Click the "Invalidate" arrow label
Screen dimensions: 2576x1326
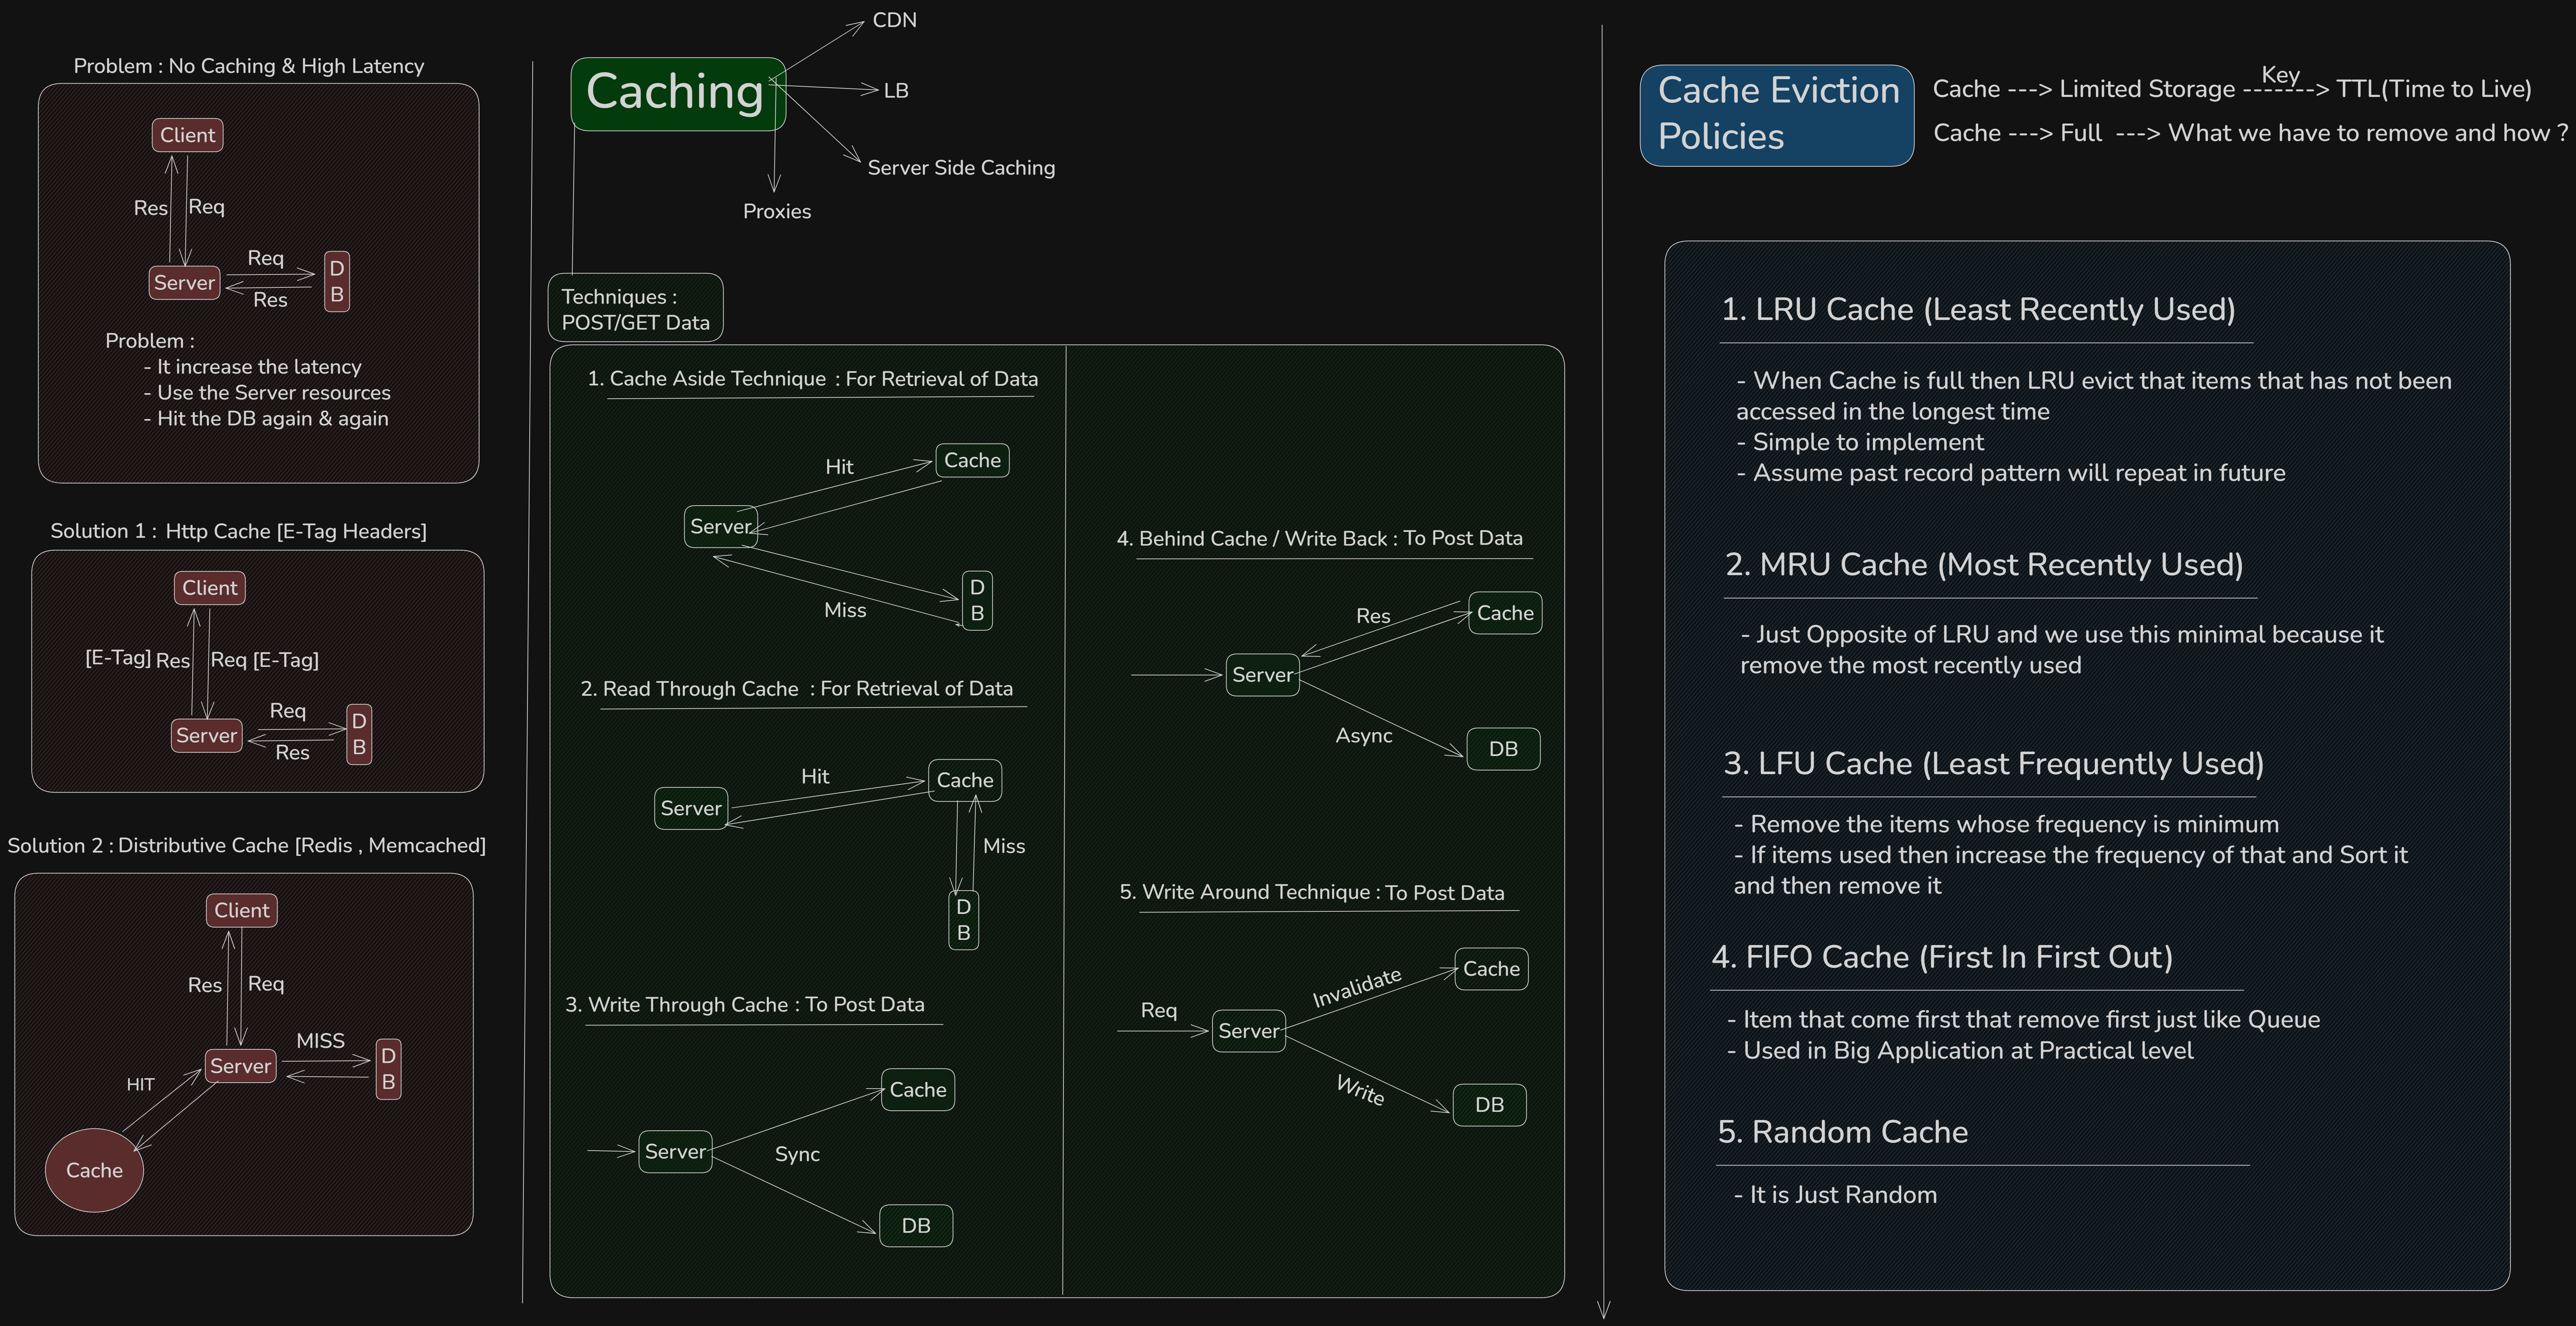pos(1357,988)
